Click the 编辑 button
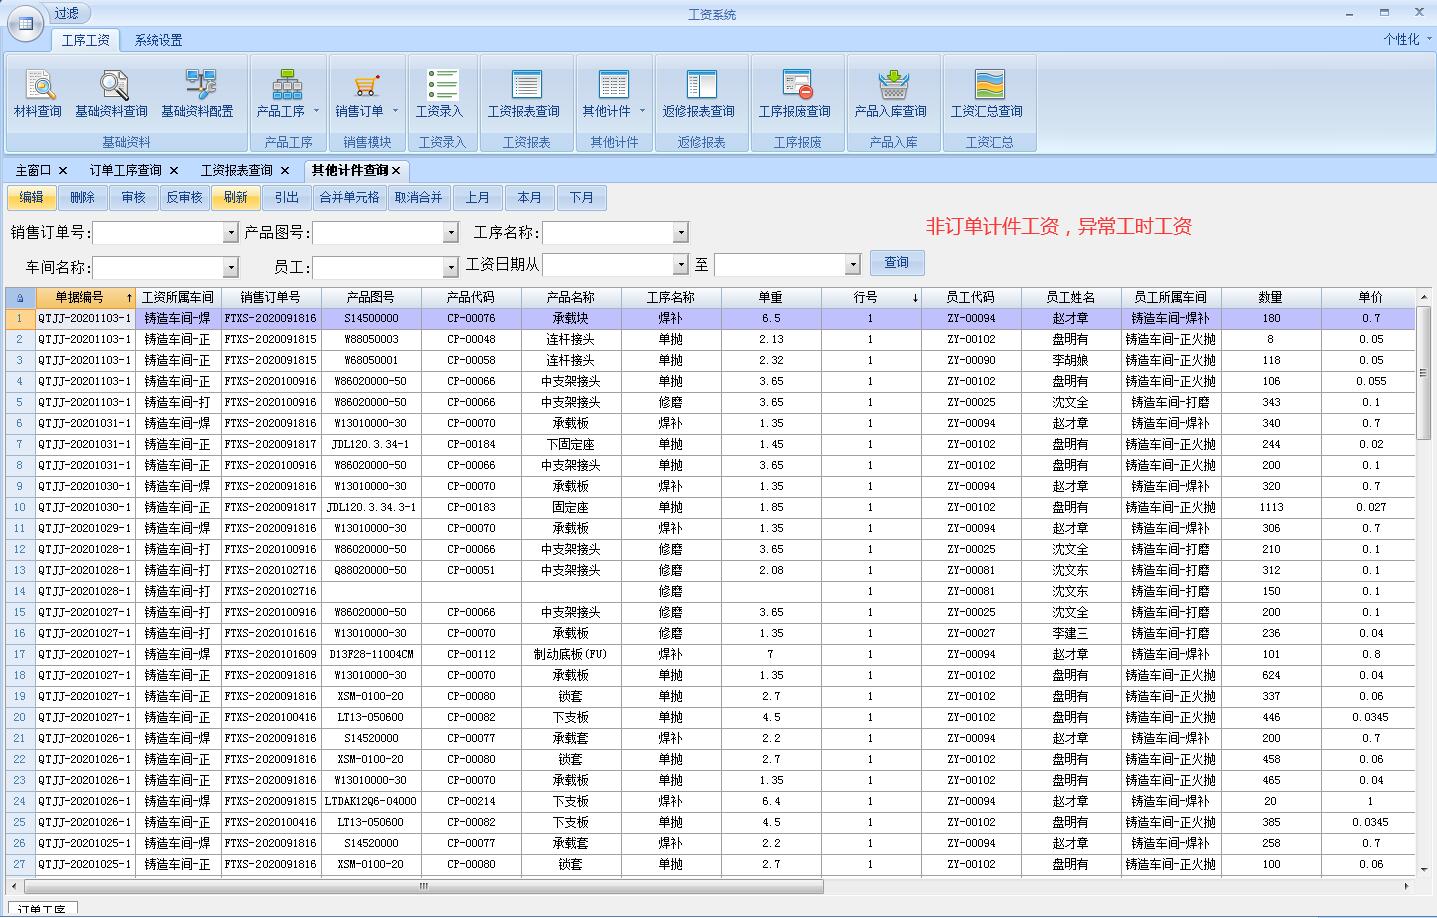1437x918 pixels. click(x=32, y=198)
